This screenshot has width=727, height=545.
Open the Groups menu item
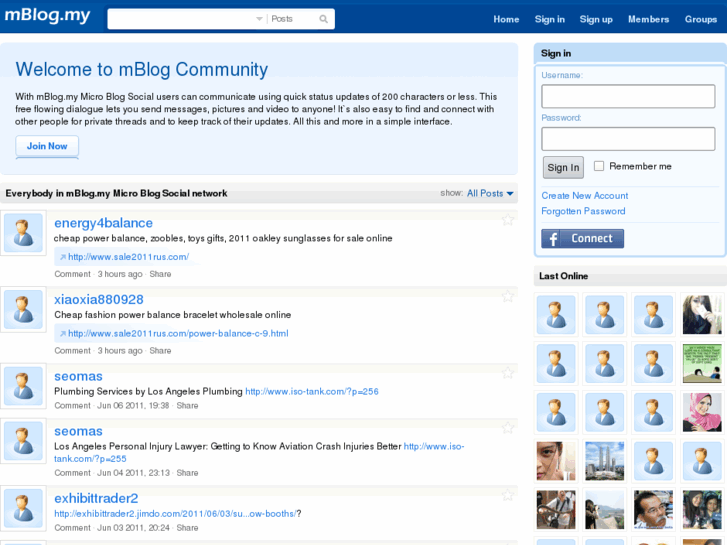point(701,19)
